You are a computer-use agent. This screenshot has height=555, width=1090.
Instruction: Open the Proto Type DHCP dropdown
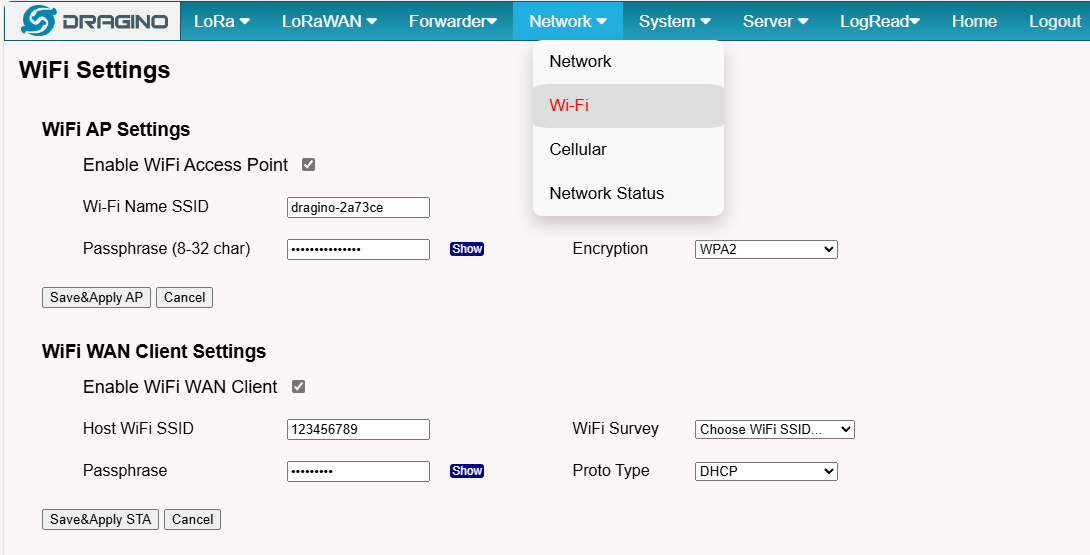[766, 471]
